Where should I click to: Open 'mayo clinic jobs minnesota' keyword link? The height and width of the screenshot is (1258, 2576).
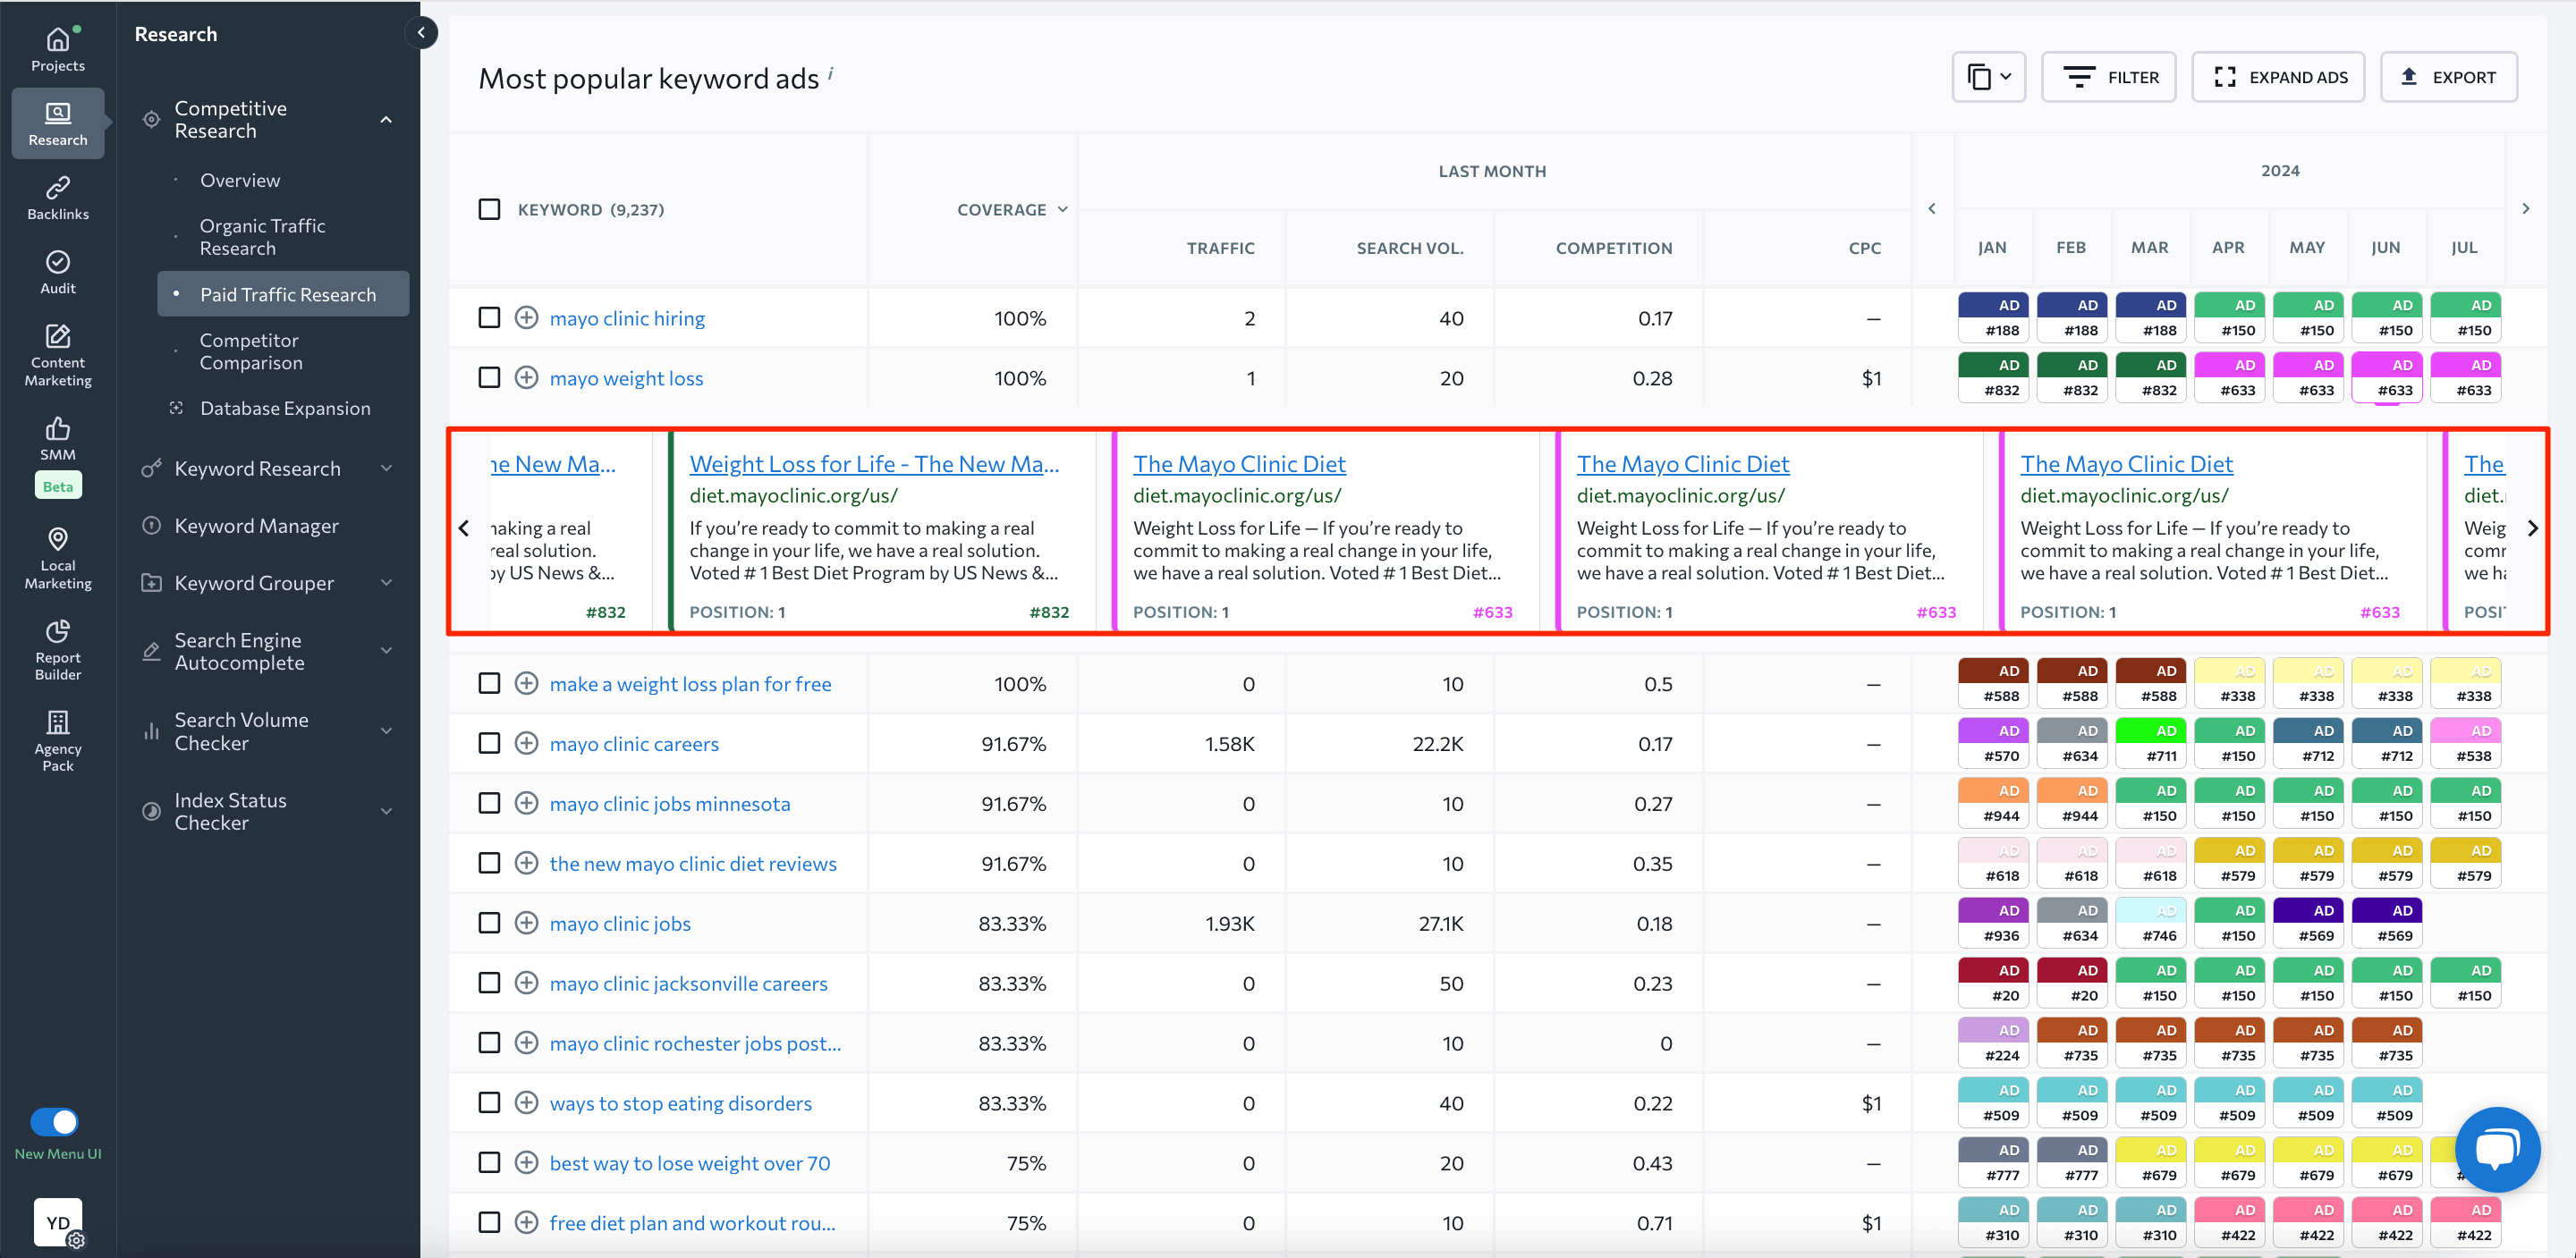(669, 803)
